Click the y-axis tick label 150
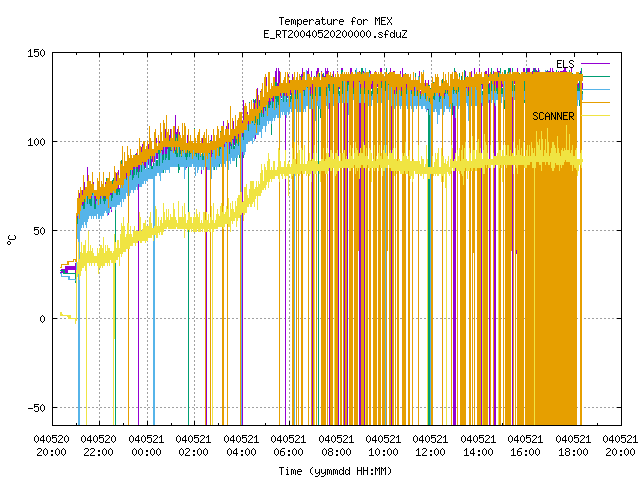640x480 pixels. [x=36, y=53]
